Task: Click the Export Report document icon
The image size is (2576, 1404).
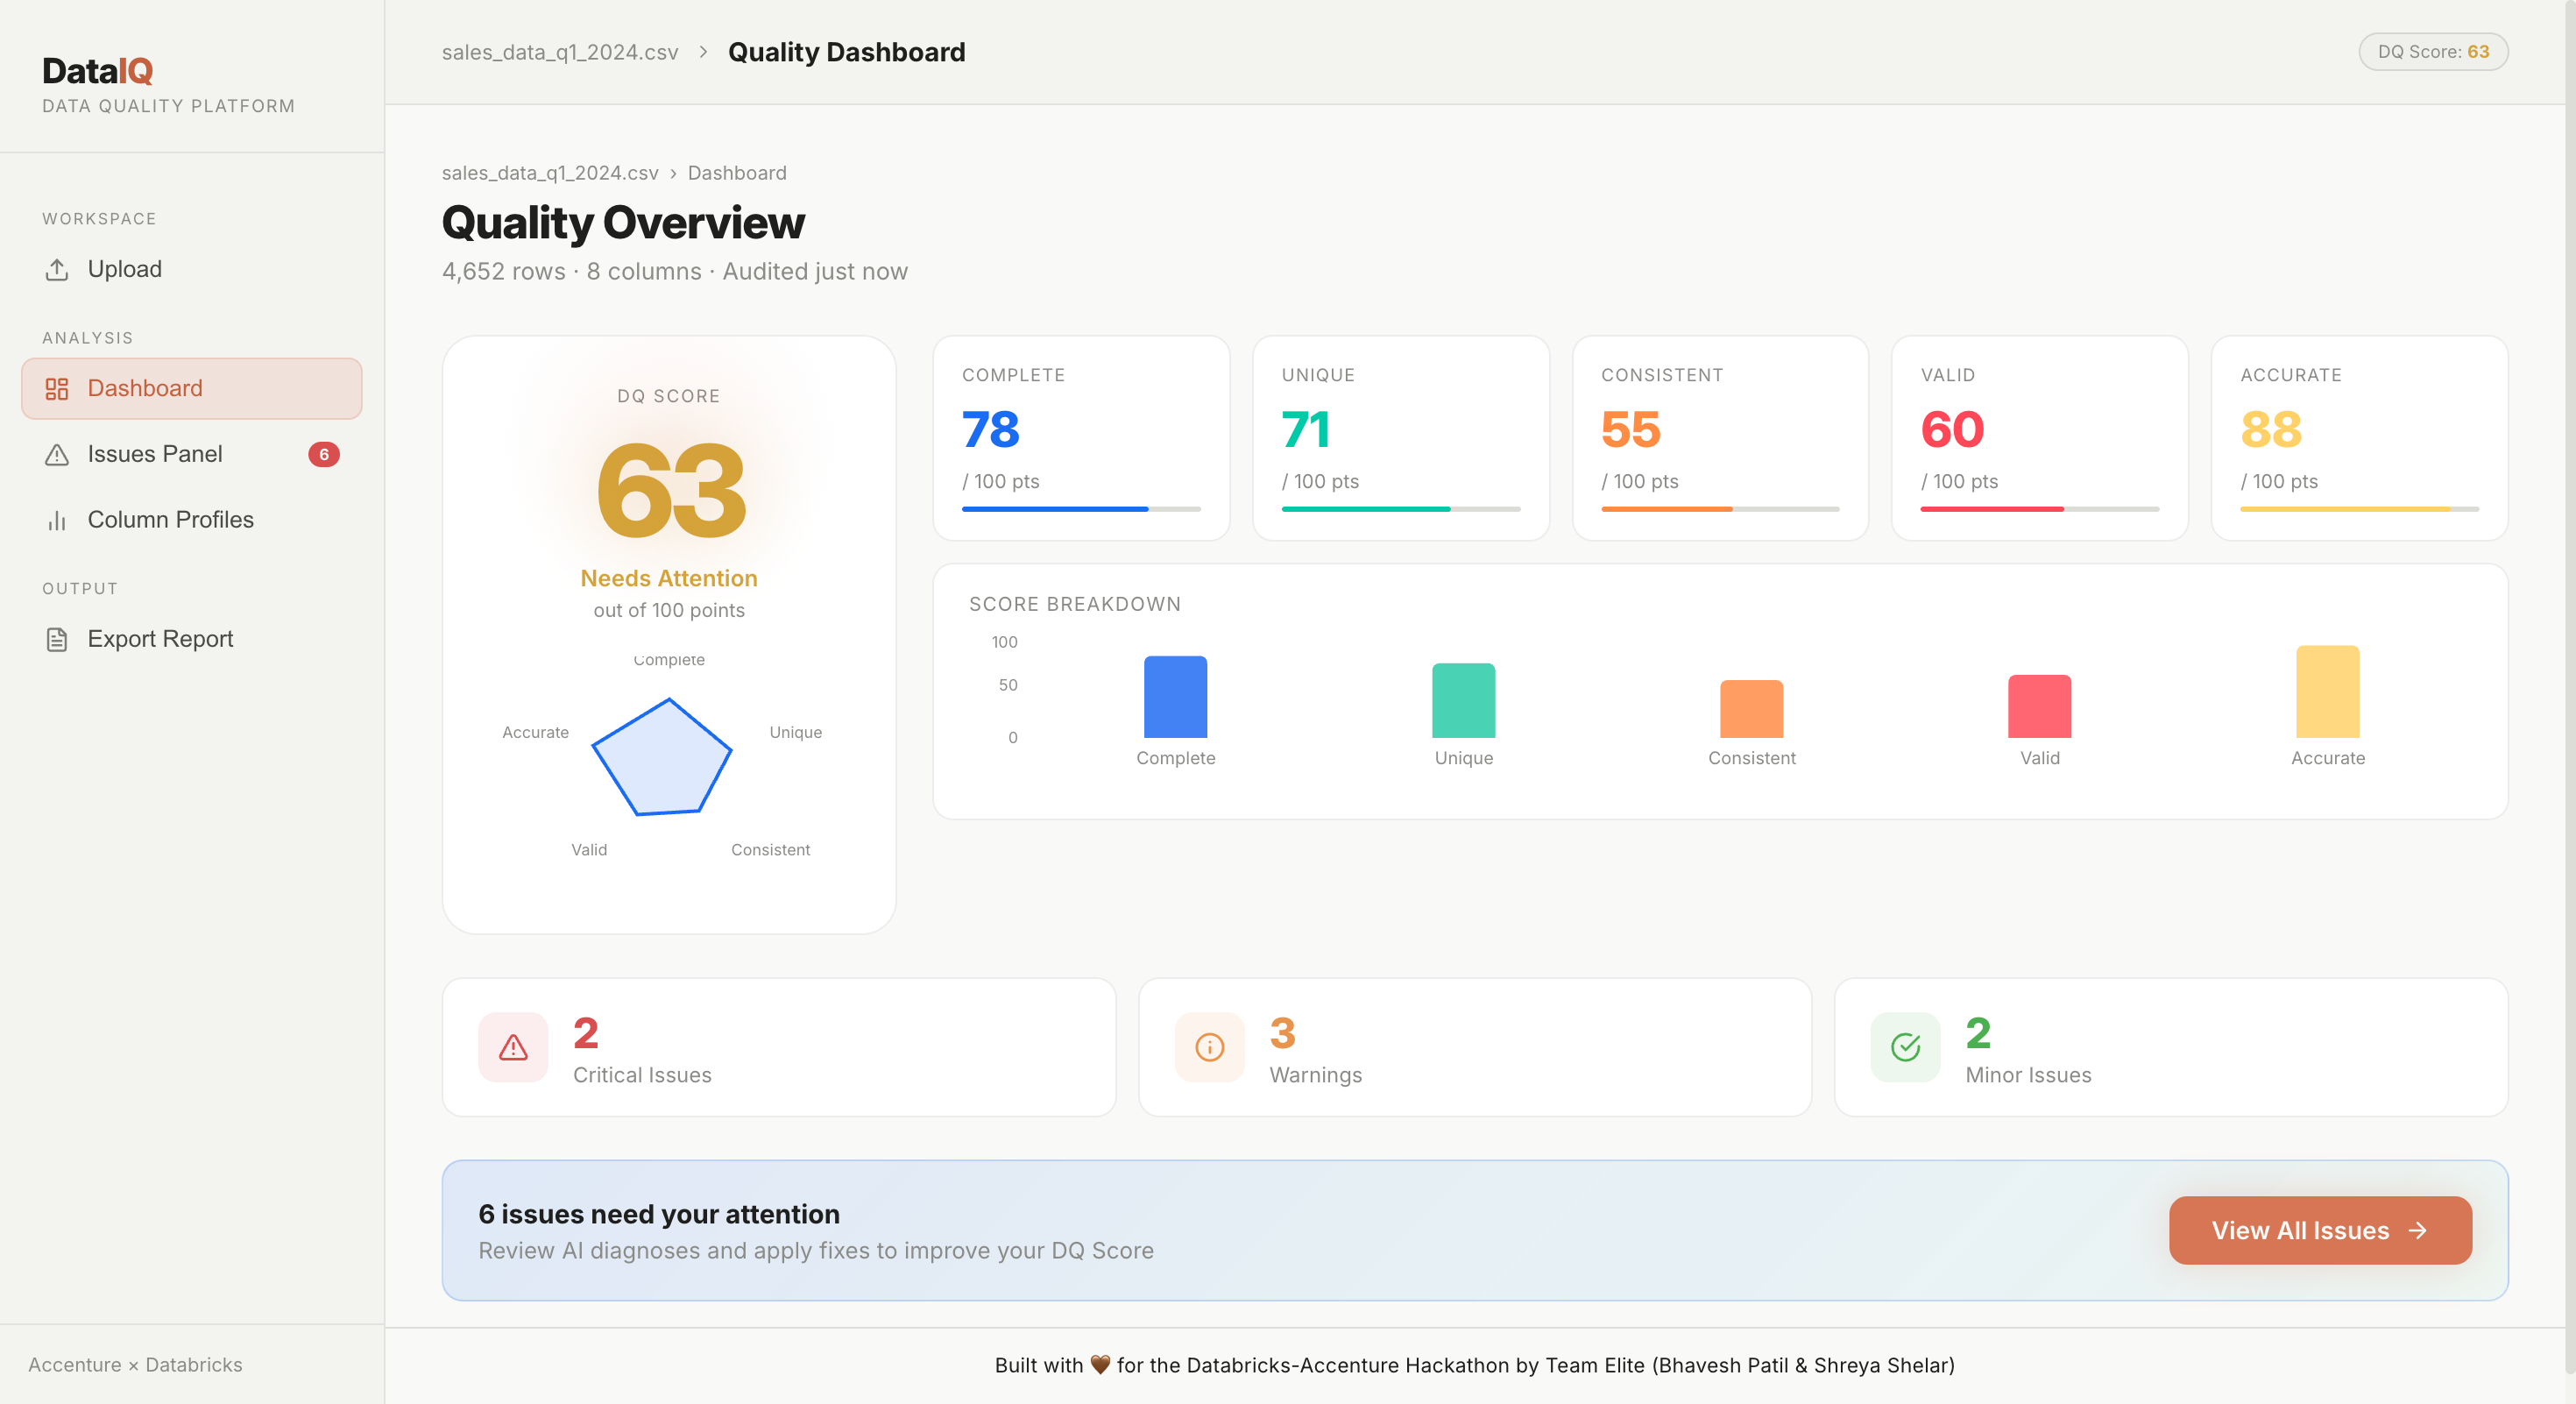Action: 57,639
